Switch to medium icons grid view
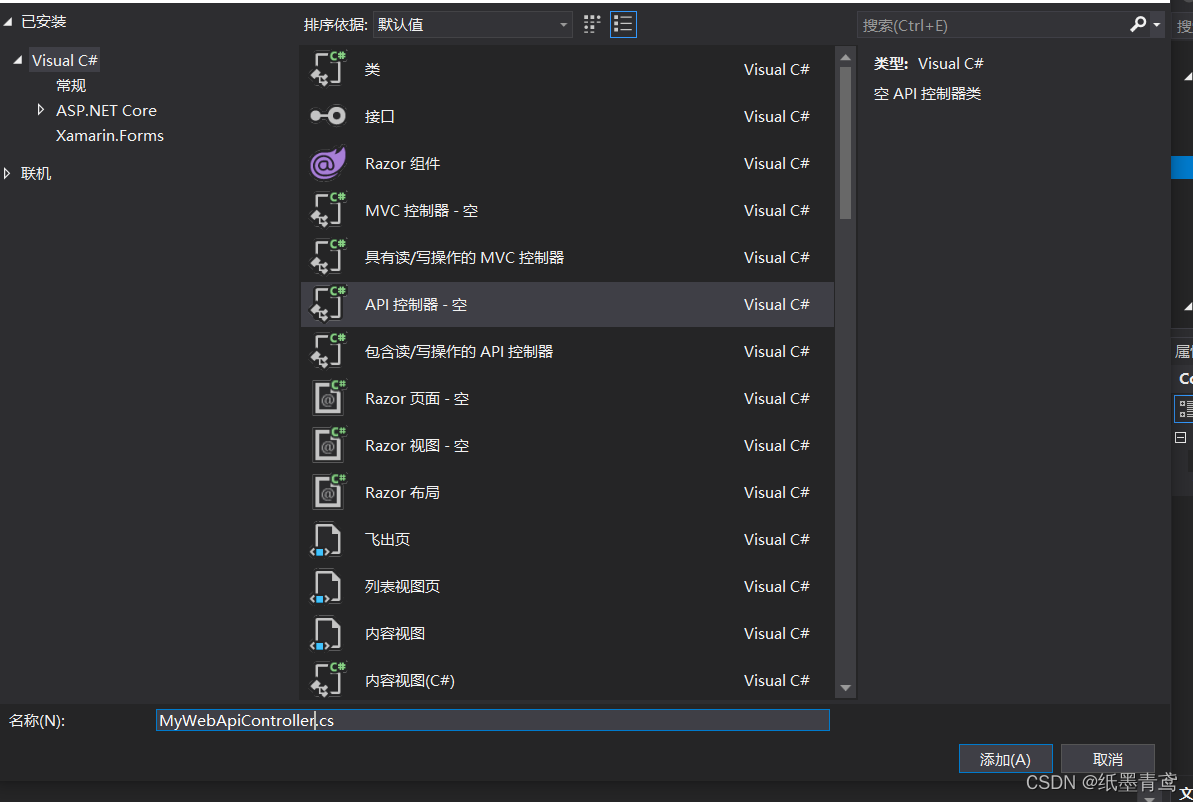 click(592, 24)
